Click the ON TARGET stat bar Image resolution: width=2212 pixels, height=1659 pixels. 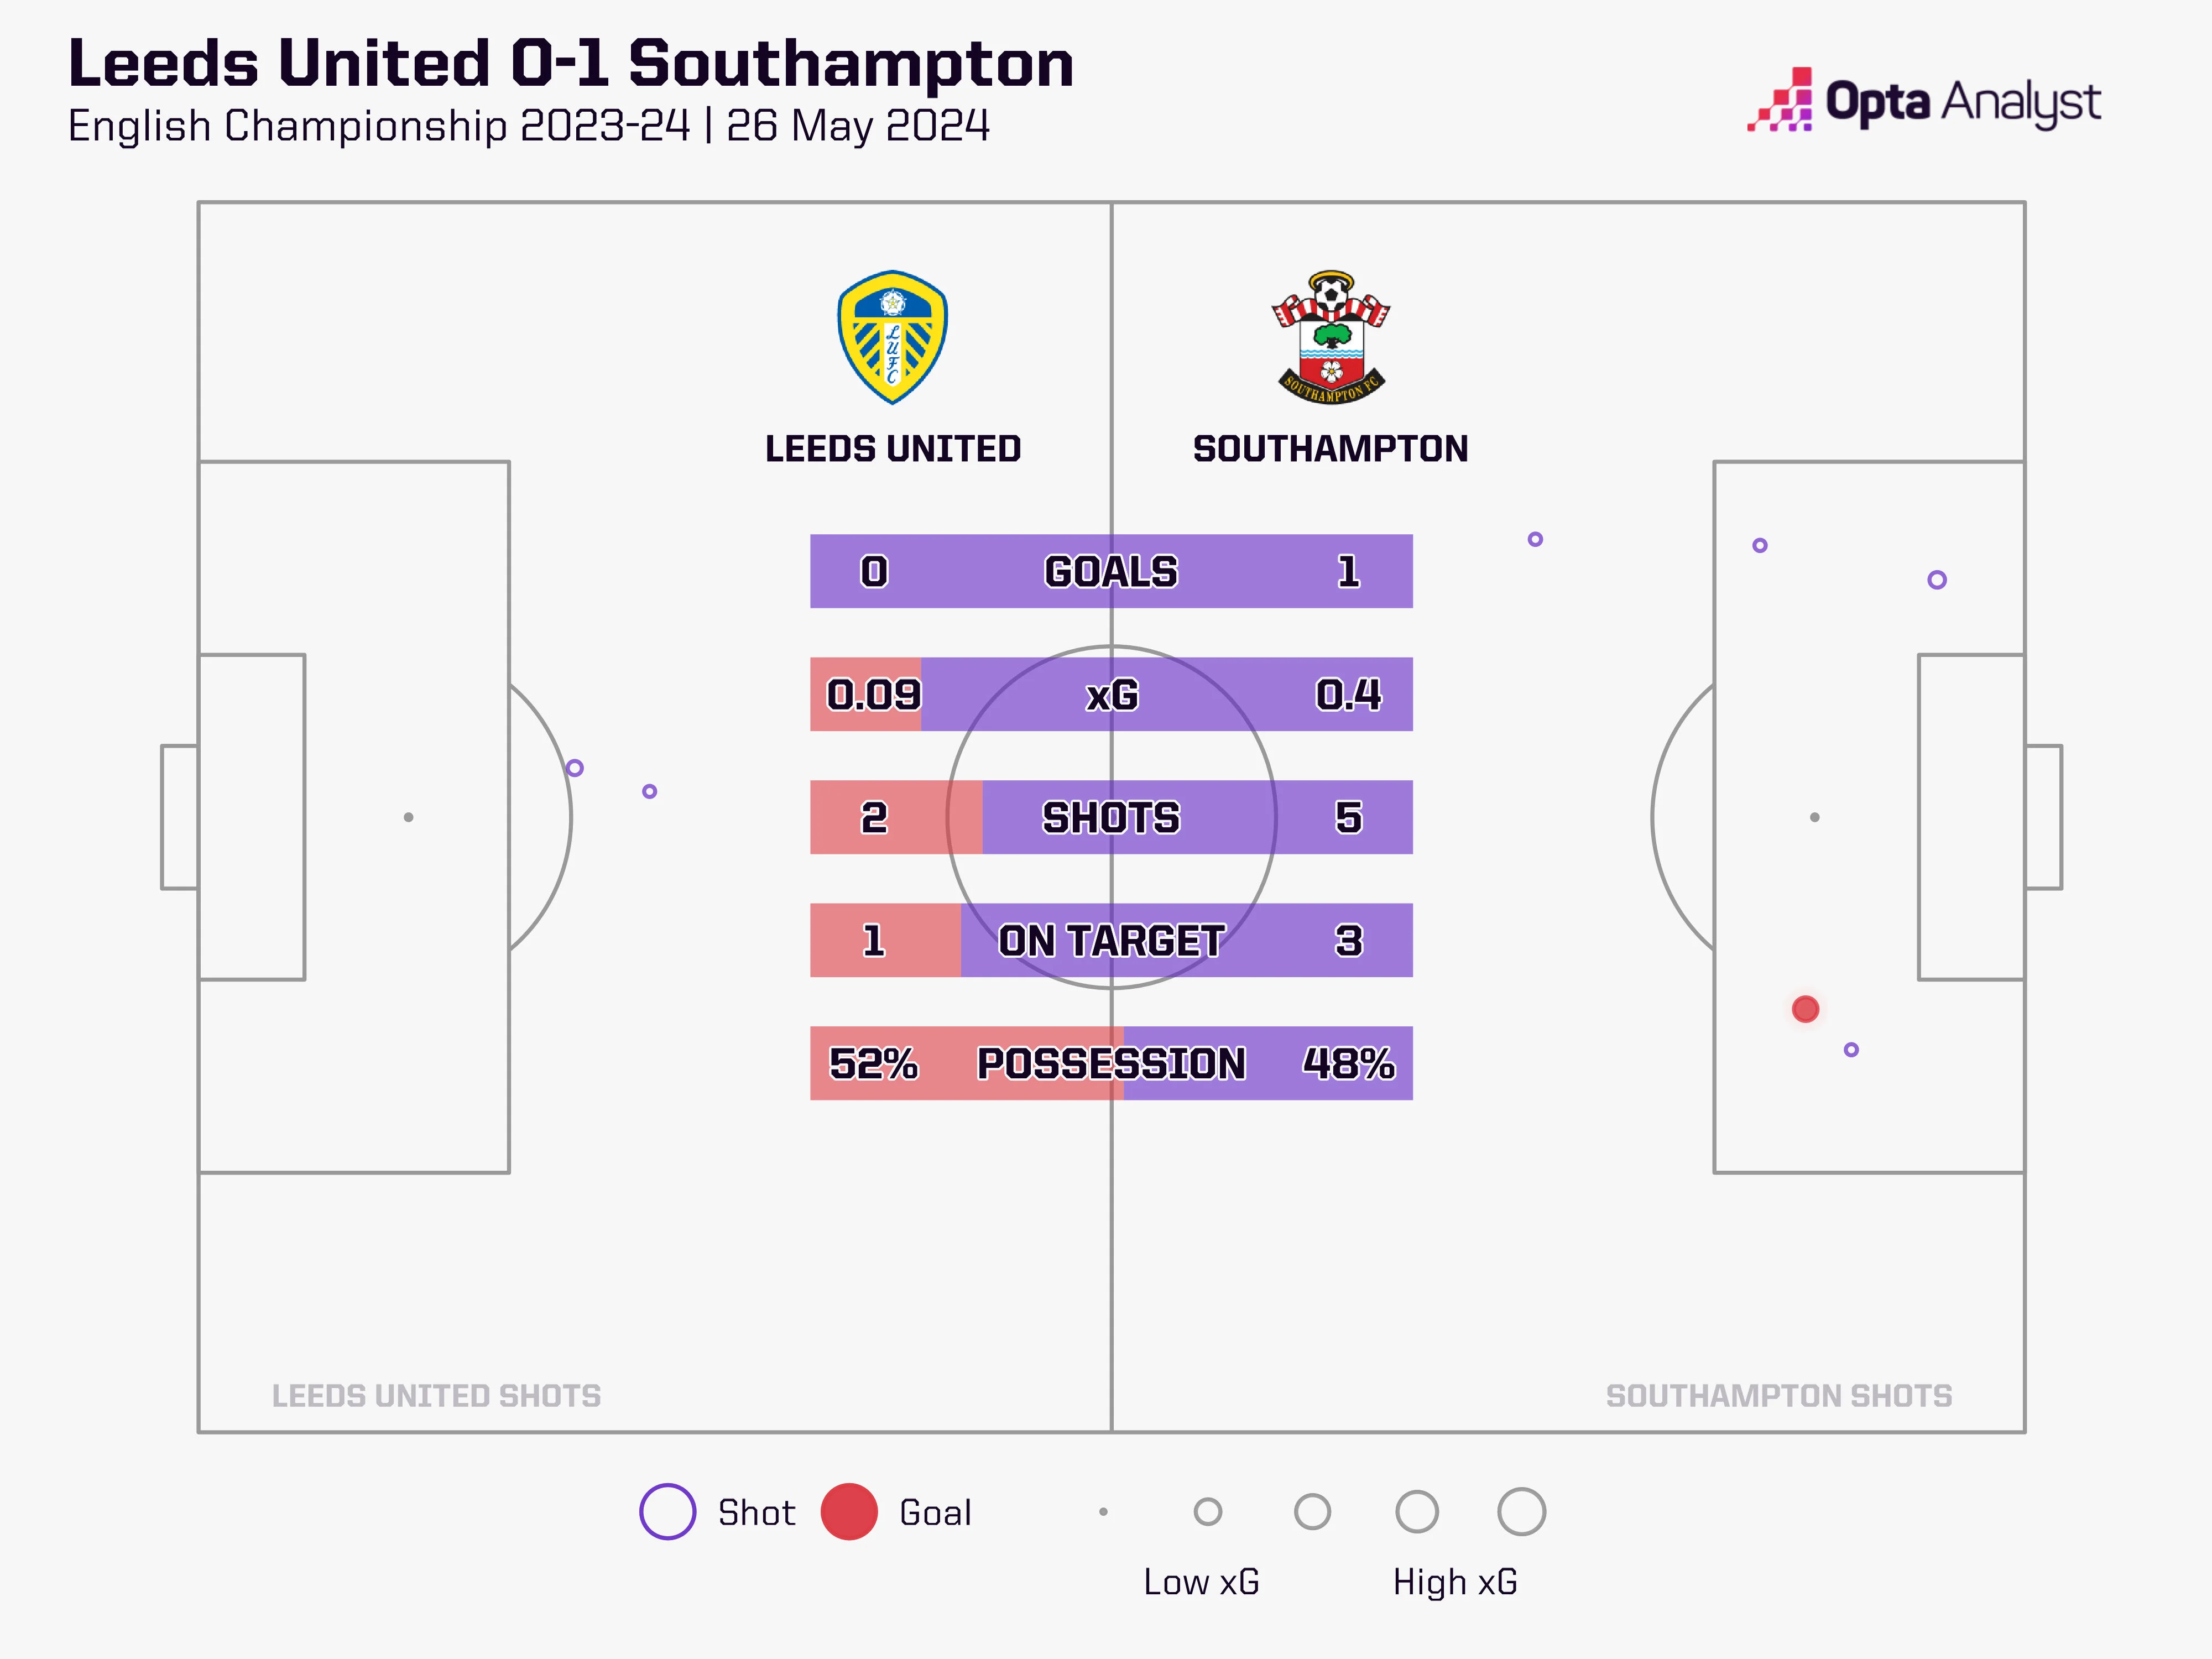click(1111, 940)
